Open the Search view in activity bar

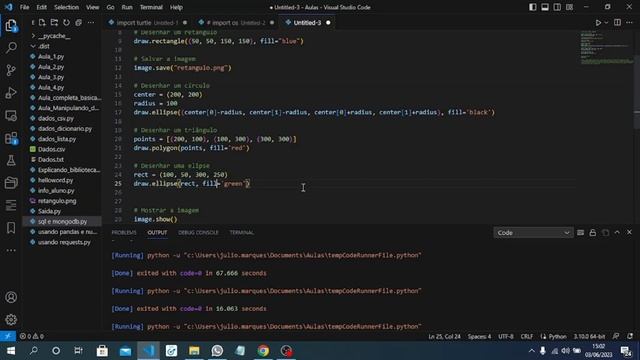(x=11, y=48)
